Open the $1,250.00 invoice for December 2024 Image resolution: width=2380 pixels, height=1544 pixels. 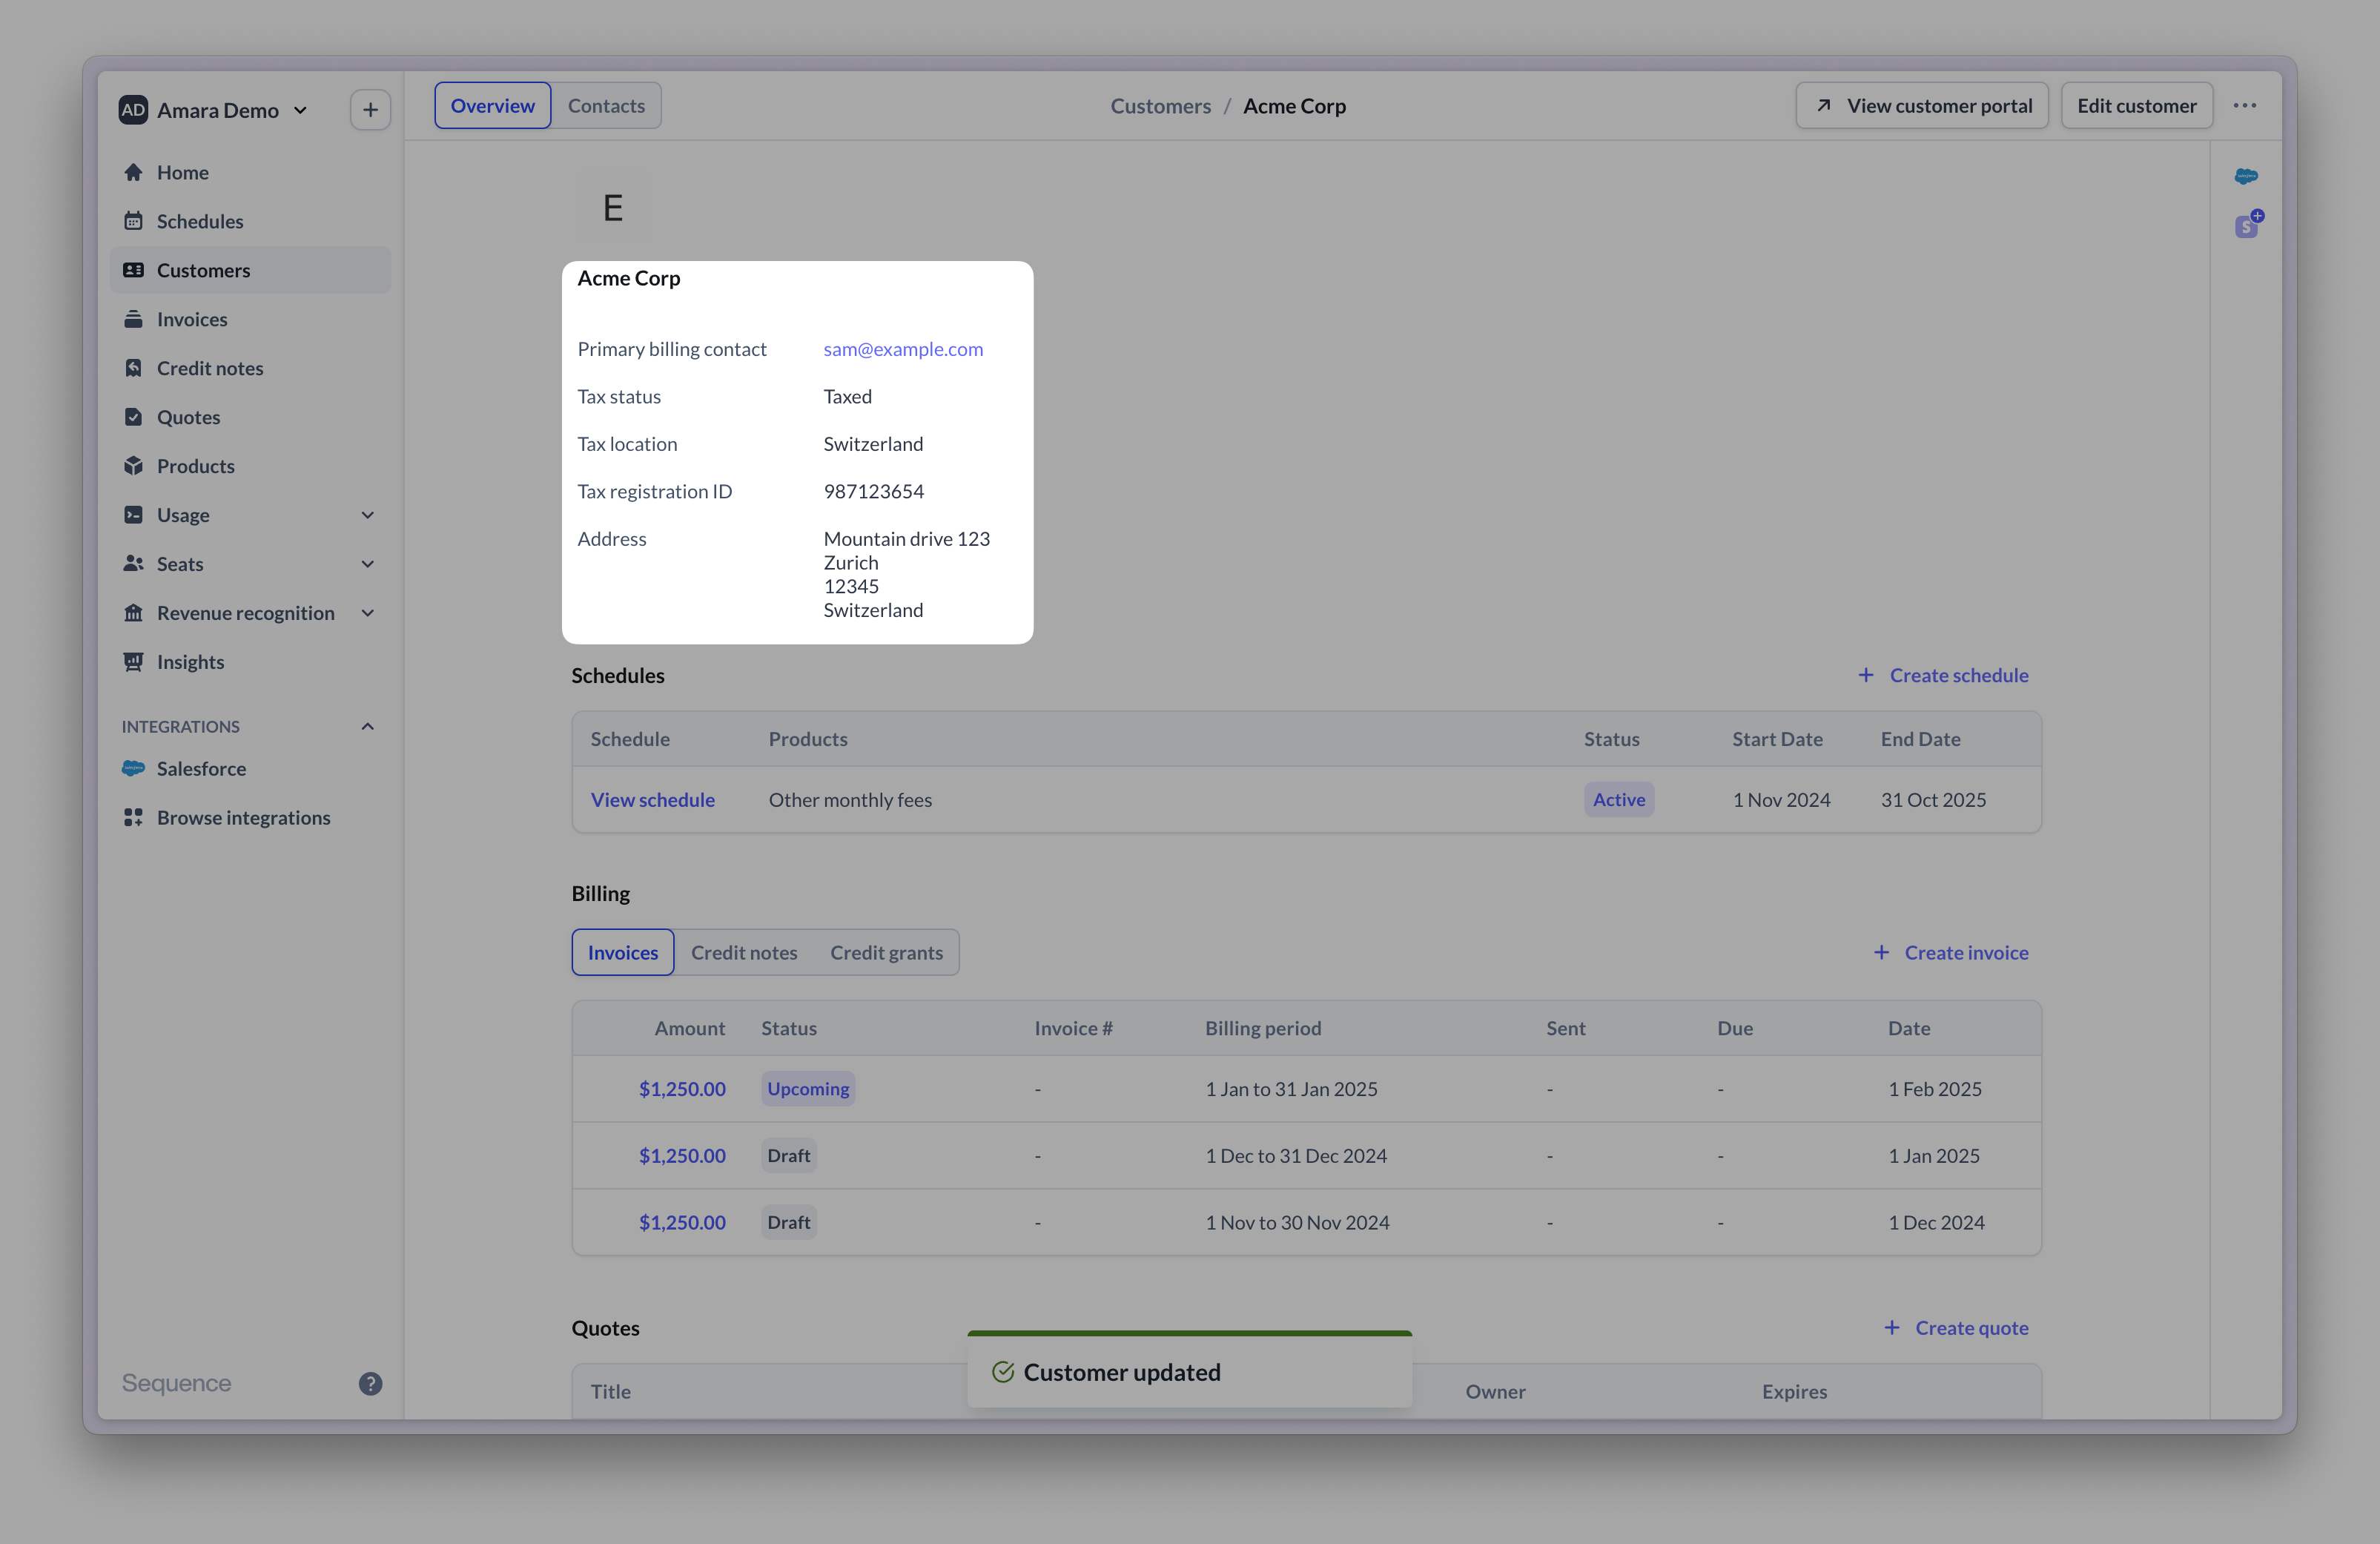[682, 1155]
